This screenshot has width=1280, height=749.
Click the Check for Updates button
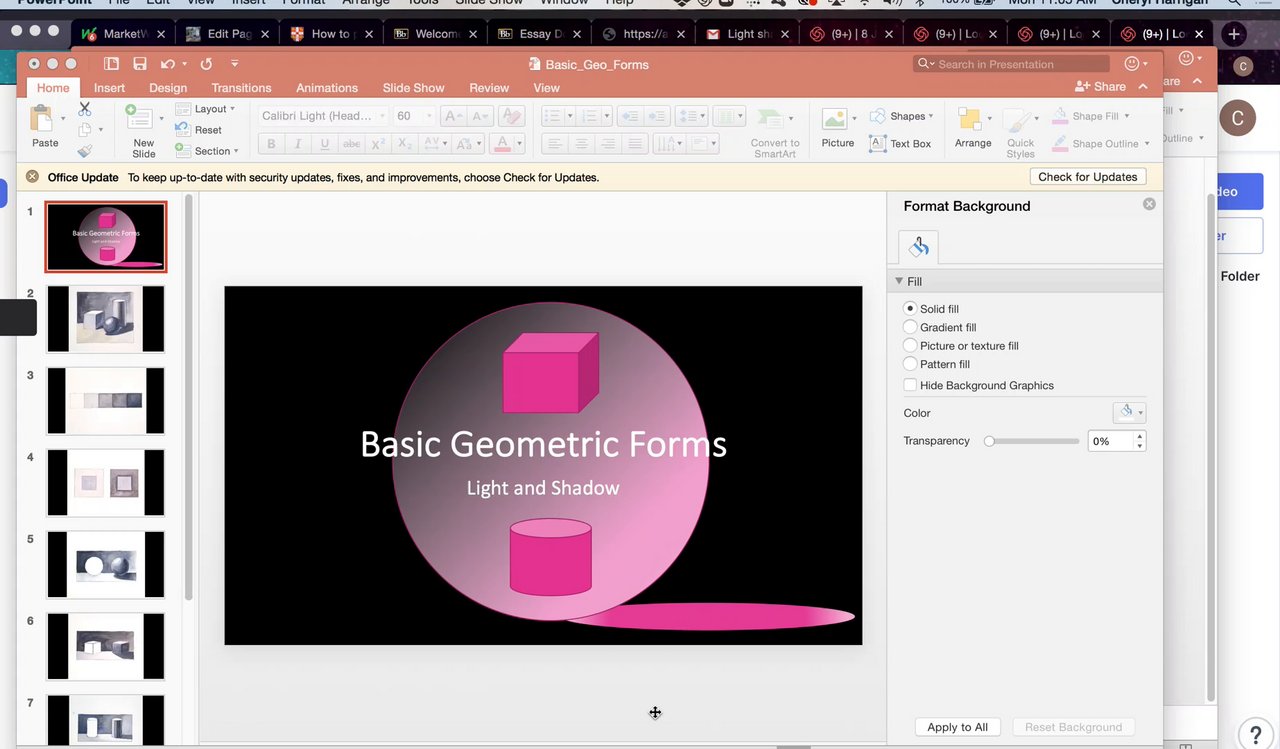click(x=1087, y=177)
